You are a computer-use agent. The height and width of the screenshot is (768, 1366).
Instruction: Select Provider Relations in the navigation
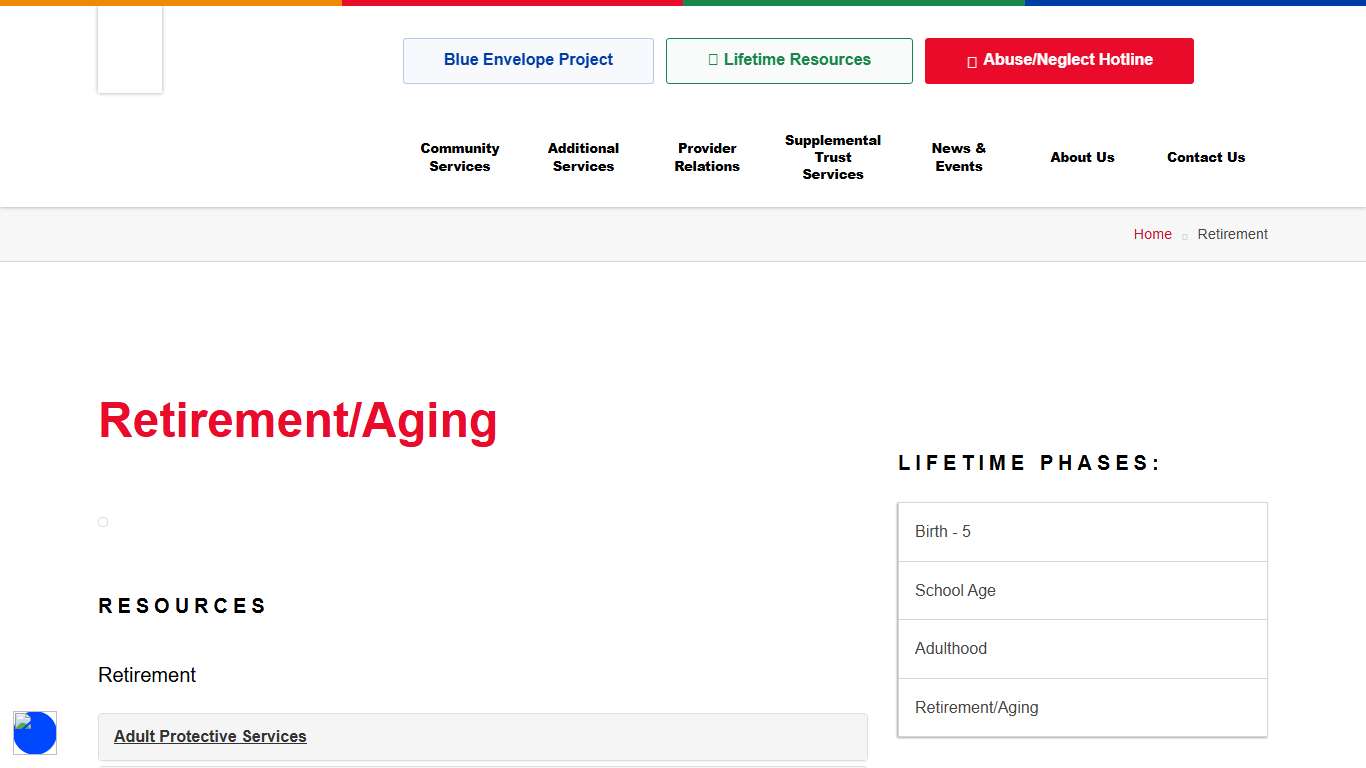tap(707, 157)
